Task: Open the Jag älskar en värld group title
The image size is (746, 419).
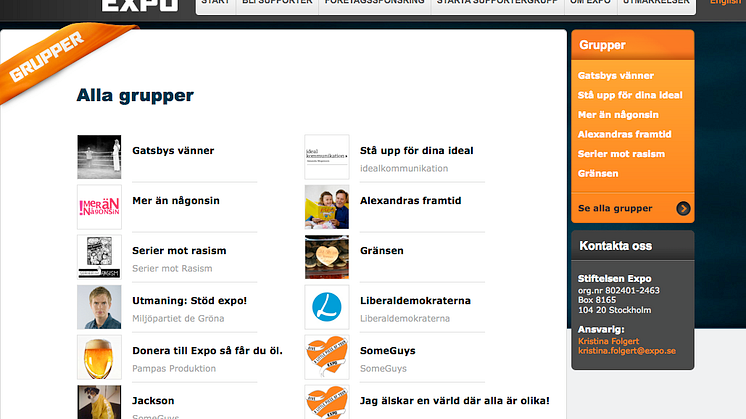Action: [x=454, y=401]
